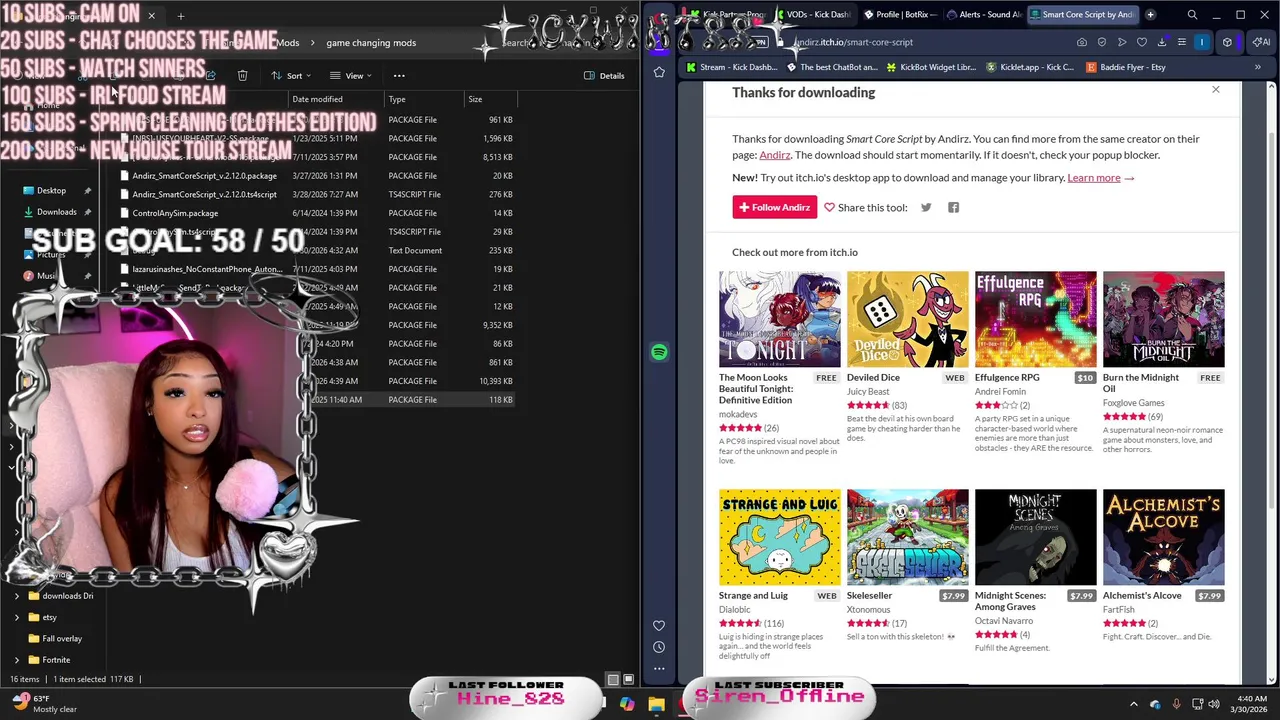This screenshot has width=1280, height=720.
Task: Expand hidden bookmarks chevron
Action: tap(1258, 67)
